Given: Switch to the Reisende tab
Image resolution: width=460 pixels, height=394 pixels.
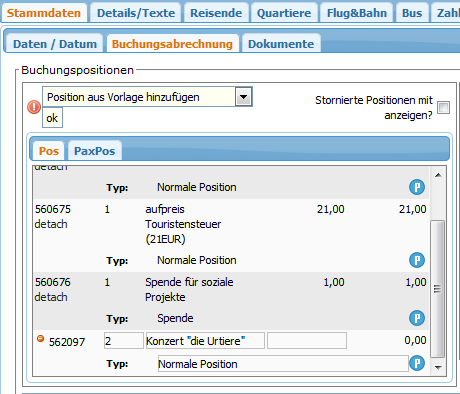Looking at the screenshot, I should [x=216, y=13].
